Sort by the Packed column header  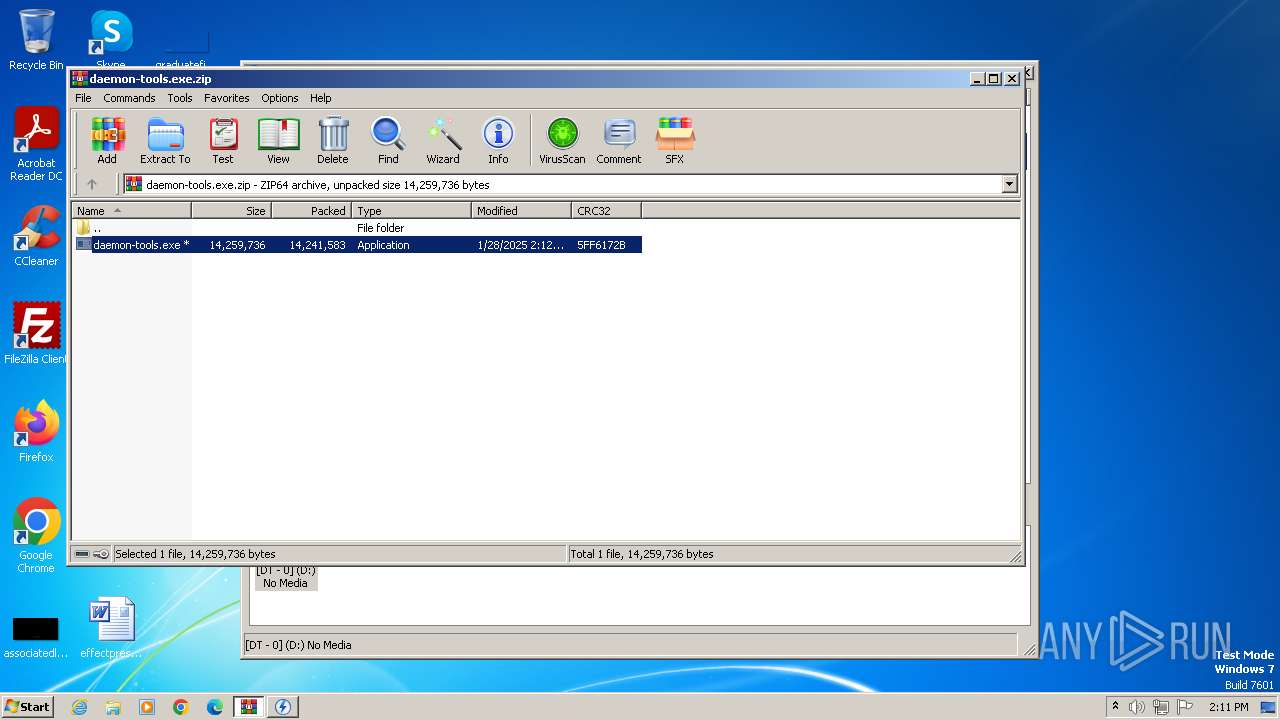(x=311, y=210)
